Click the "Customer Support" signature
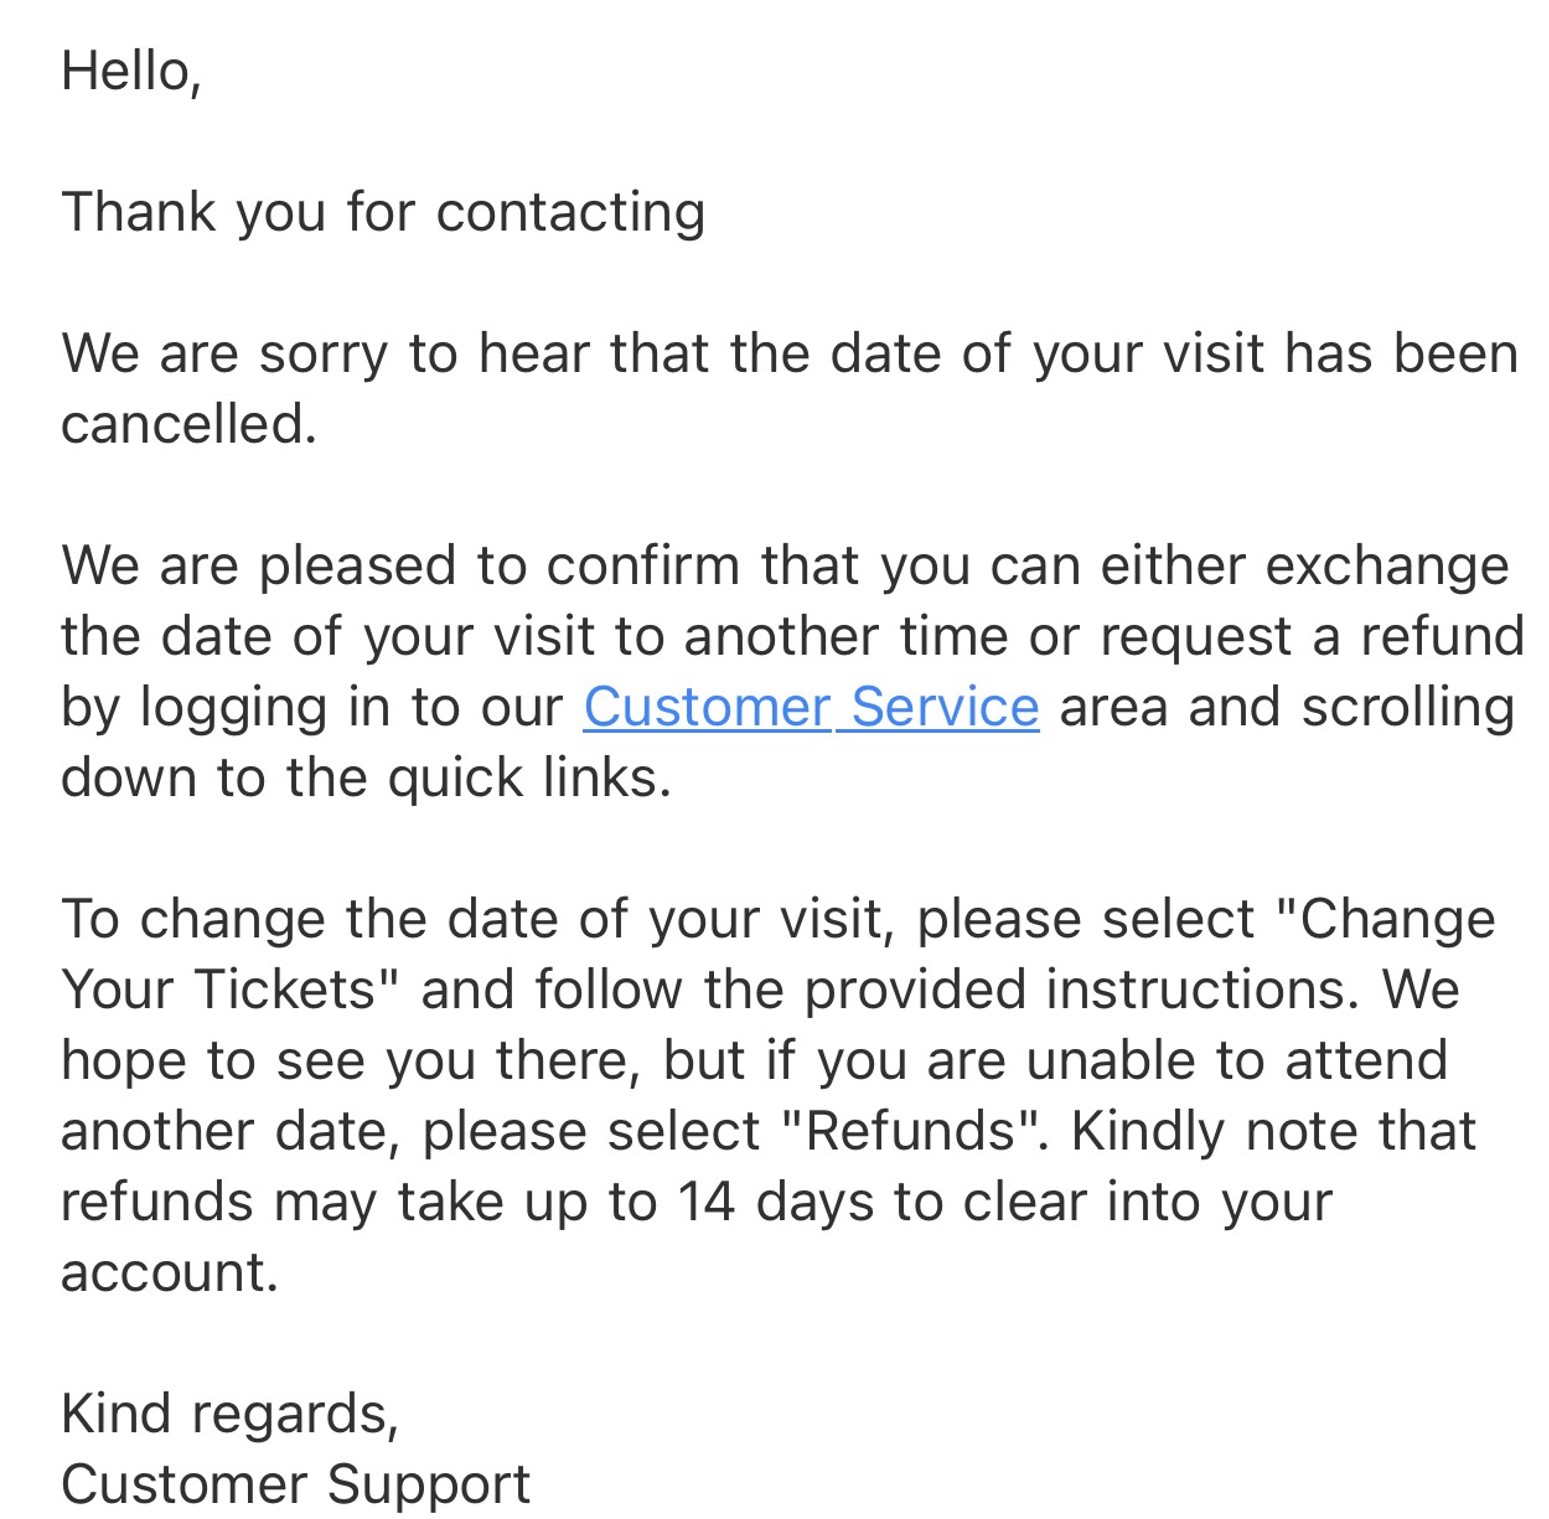Image resolution: width=1549 pixels, height=1519 pixels. pos(296,1484)
